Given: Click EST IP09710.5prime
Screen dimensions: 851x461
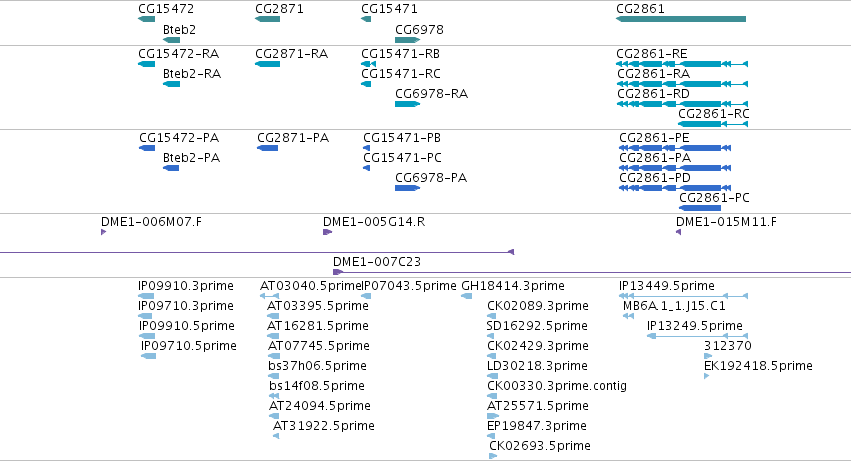Looking at the screenshot, I should [x=149, y=357].
